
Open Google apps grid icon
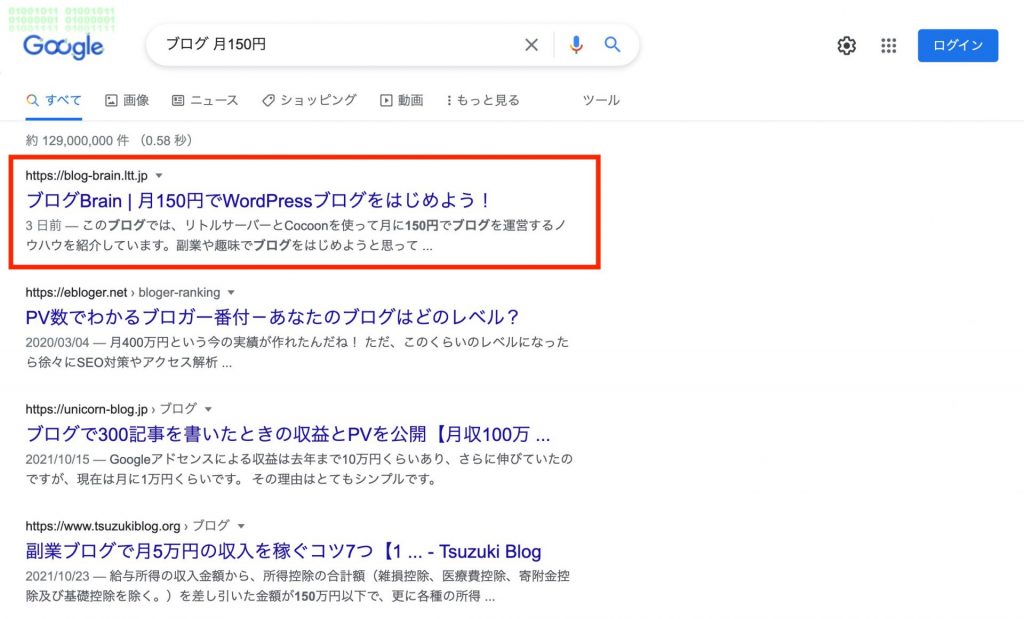[888, 46]
